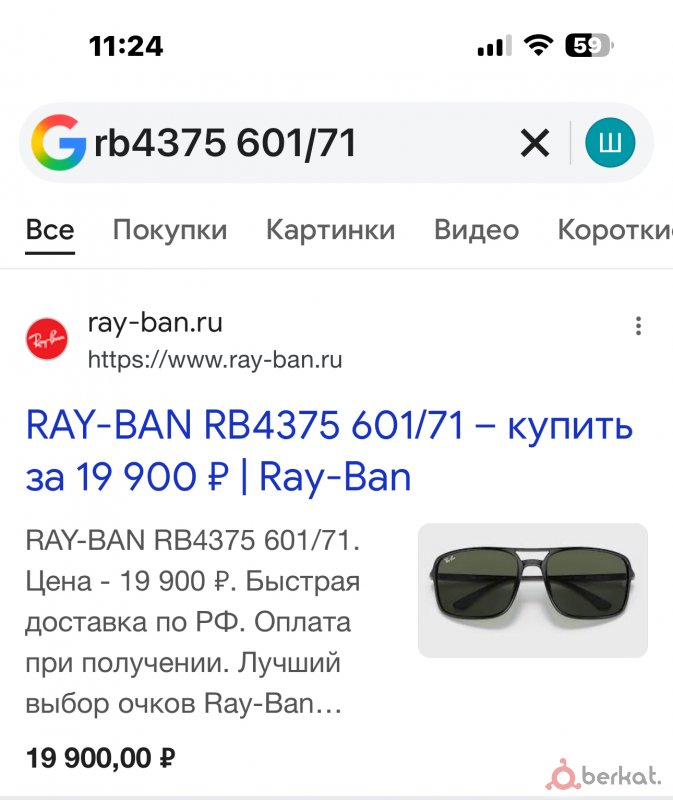
Task: Open the sunglasses product thumbnail
Action: [x=533, y=590]
